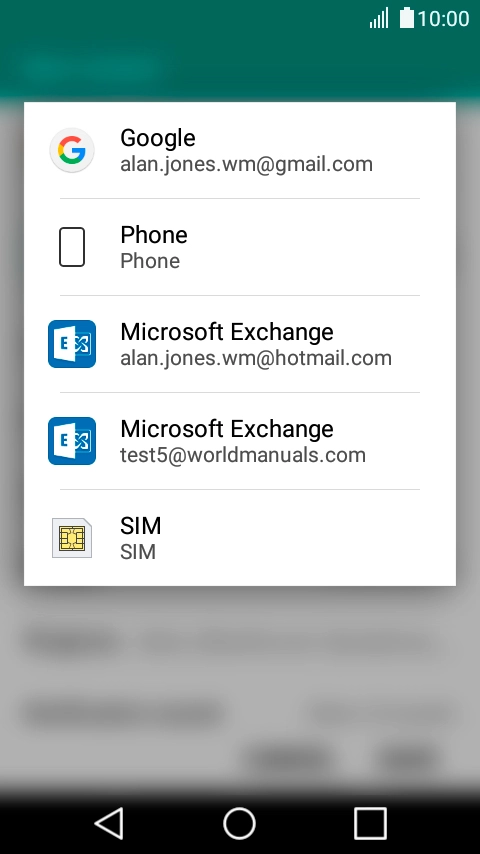
Task: Choose the SIM option
Action: pyautogui.click(x=240, y=538)
